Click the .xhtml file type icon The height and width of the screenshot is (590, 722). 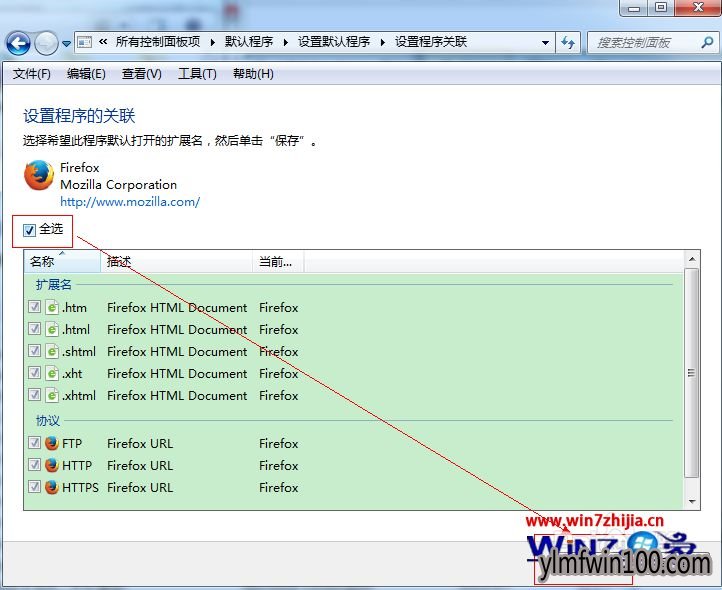(x=52, y=395)
